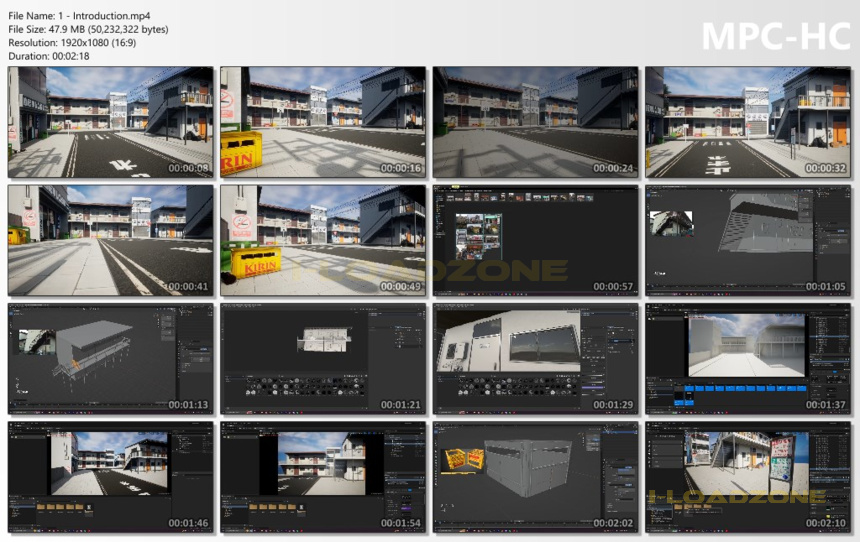Click the Resolution: 1920x1080 (16:9) text
The image size is (860, 542).
[x=72, y=43]
